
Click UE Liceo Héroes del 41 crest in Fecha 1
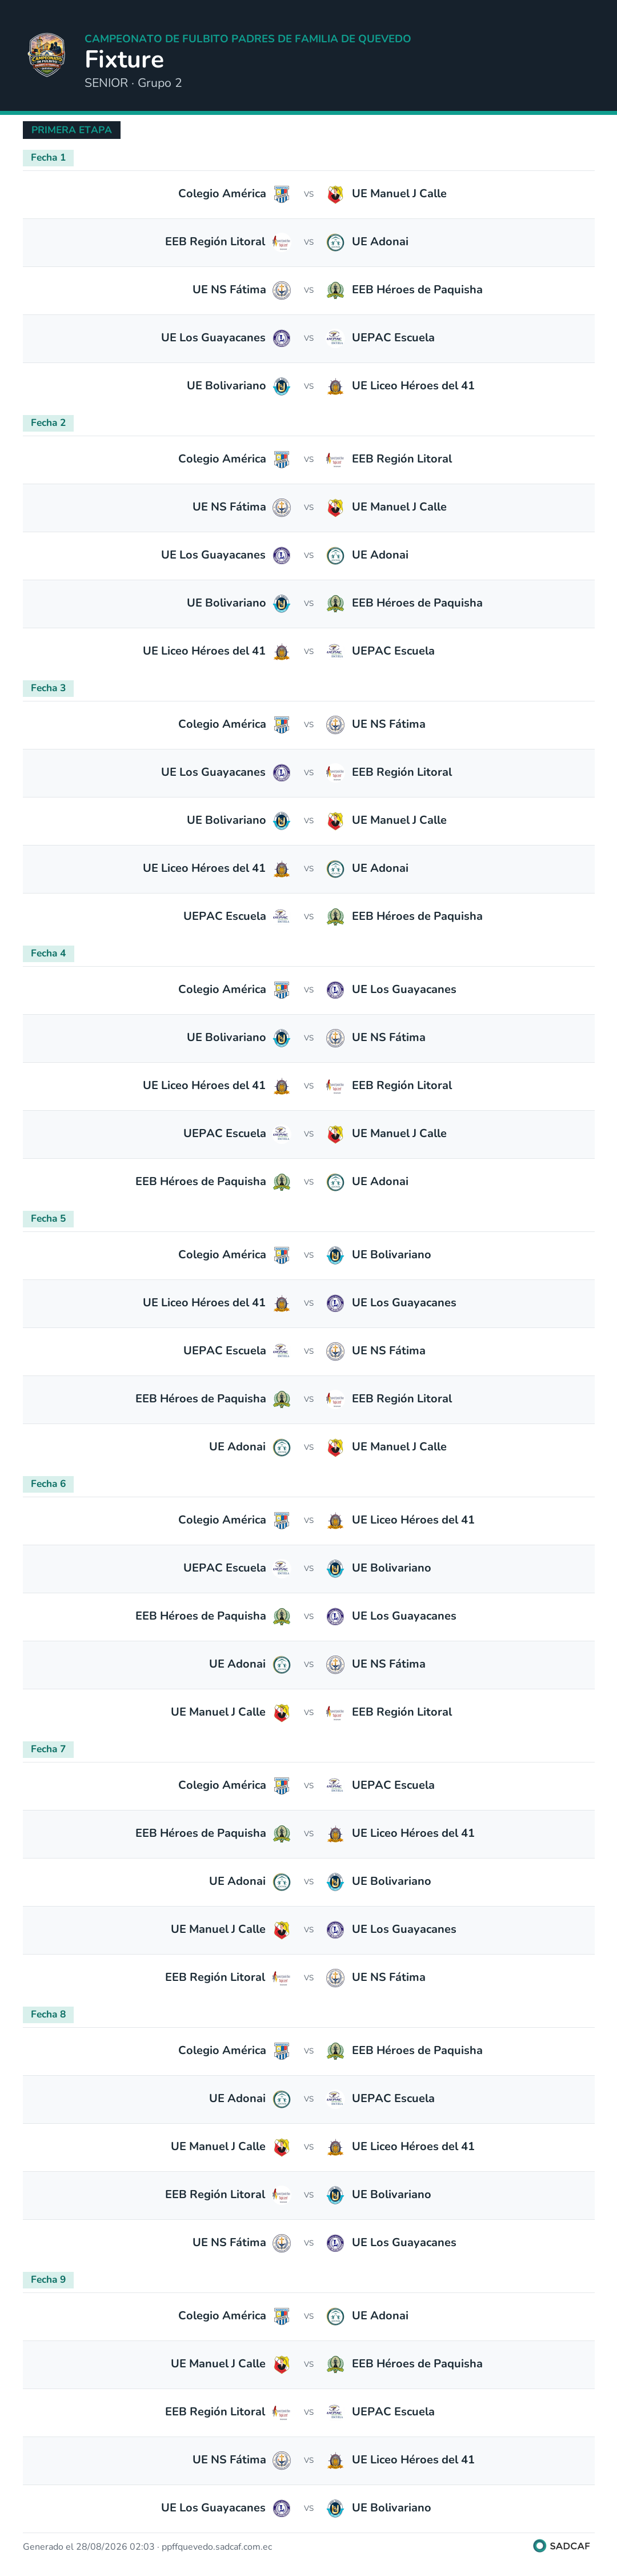coord(335,386)
